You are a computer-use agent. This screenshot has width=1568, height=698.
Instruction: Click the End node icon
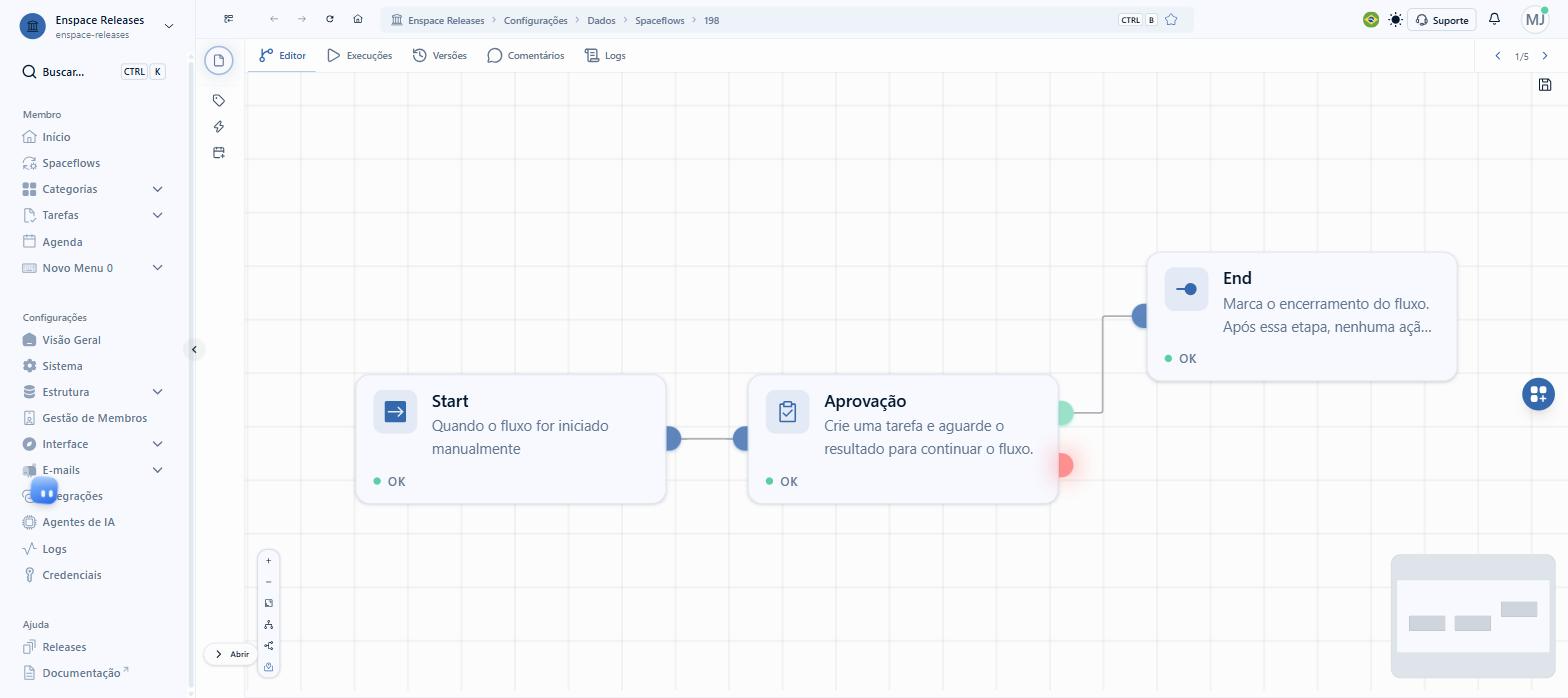[x=1186, y=289]
